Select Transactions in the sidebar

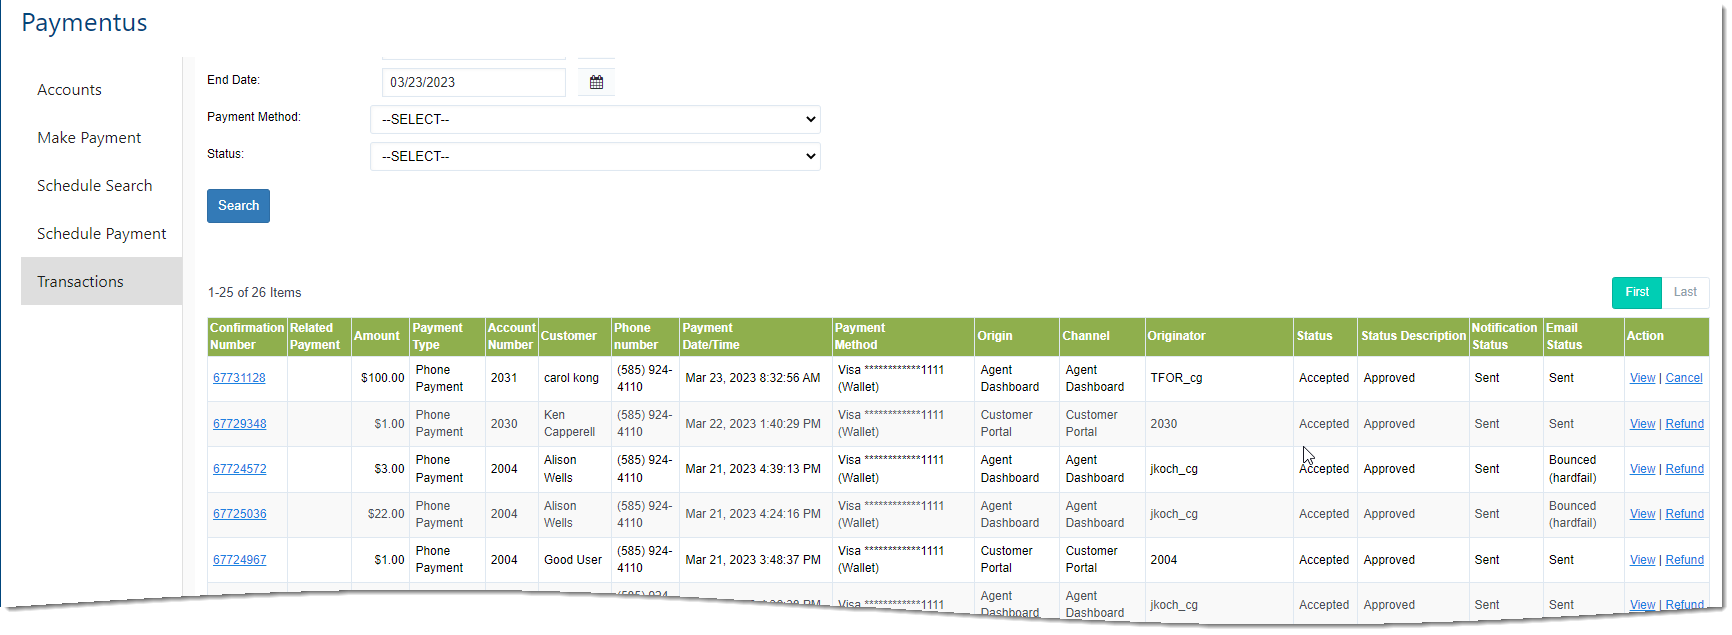[101, 281]
